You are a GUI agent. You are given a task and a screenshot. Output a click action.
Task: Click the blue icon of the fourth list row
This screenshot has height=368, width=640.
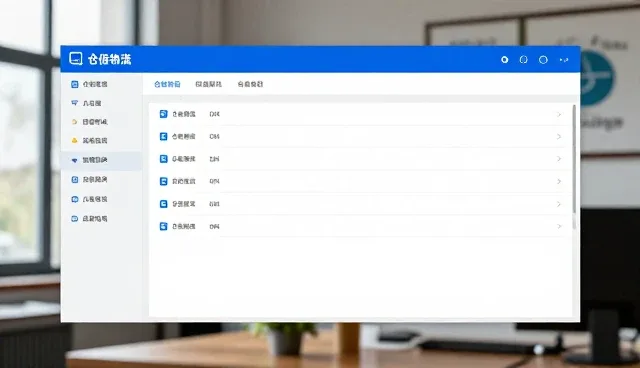point(163,181)
